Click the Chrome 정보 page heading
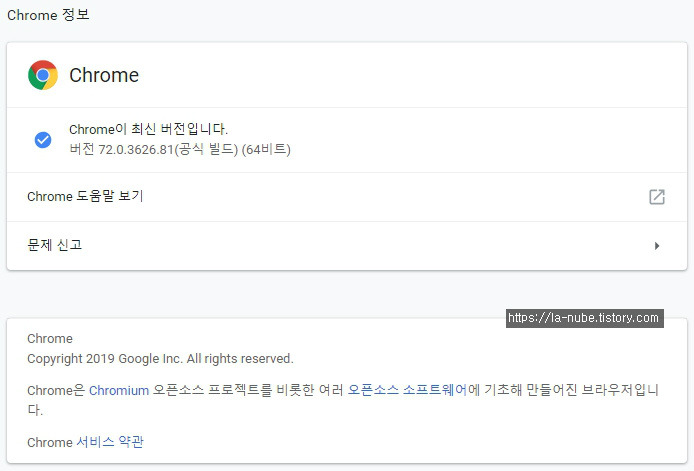The width and height of the screenshot is (694, 471). click(x=48, y=15)
